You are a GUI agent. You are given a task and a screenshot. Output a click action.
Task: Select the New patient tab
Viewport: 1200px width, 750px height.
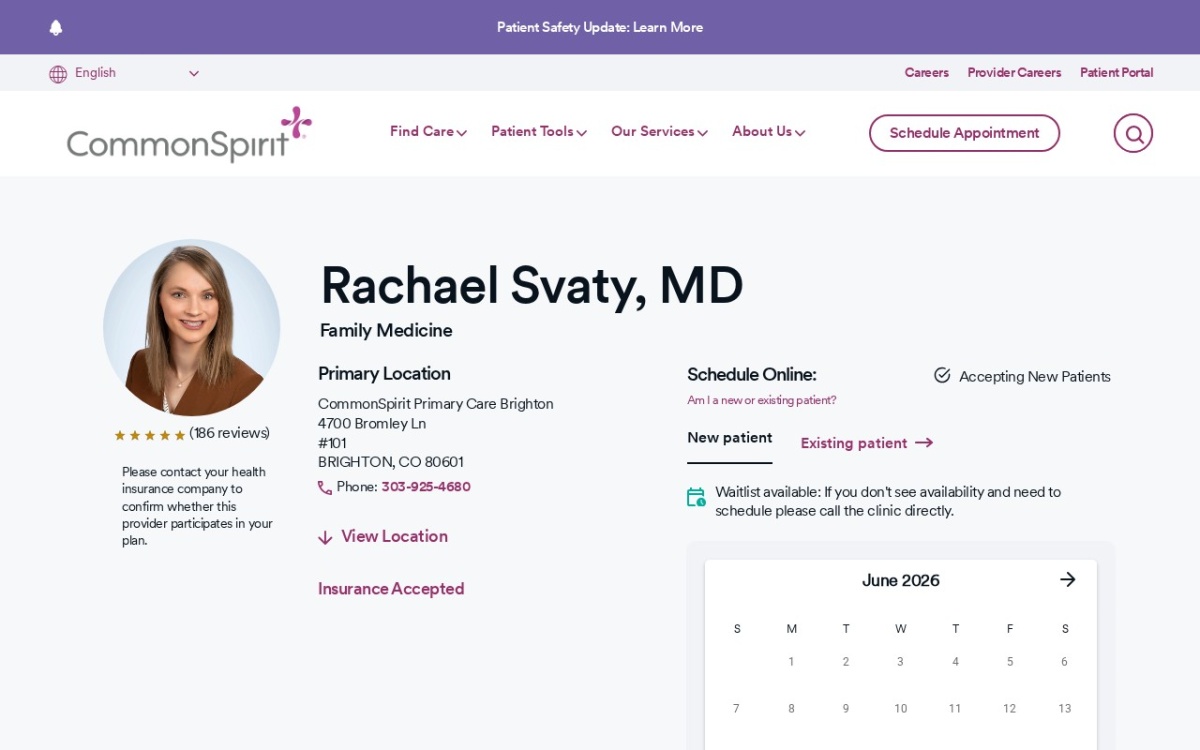(729, 438)
